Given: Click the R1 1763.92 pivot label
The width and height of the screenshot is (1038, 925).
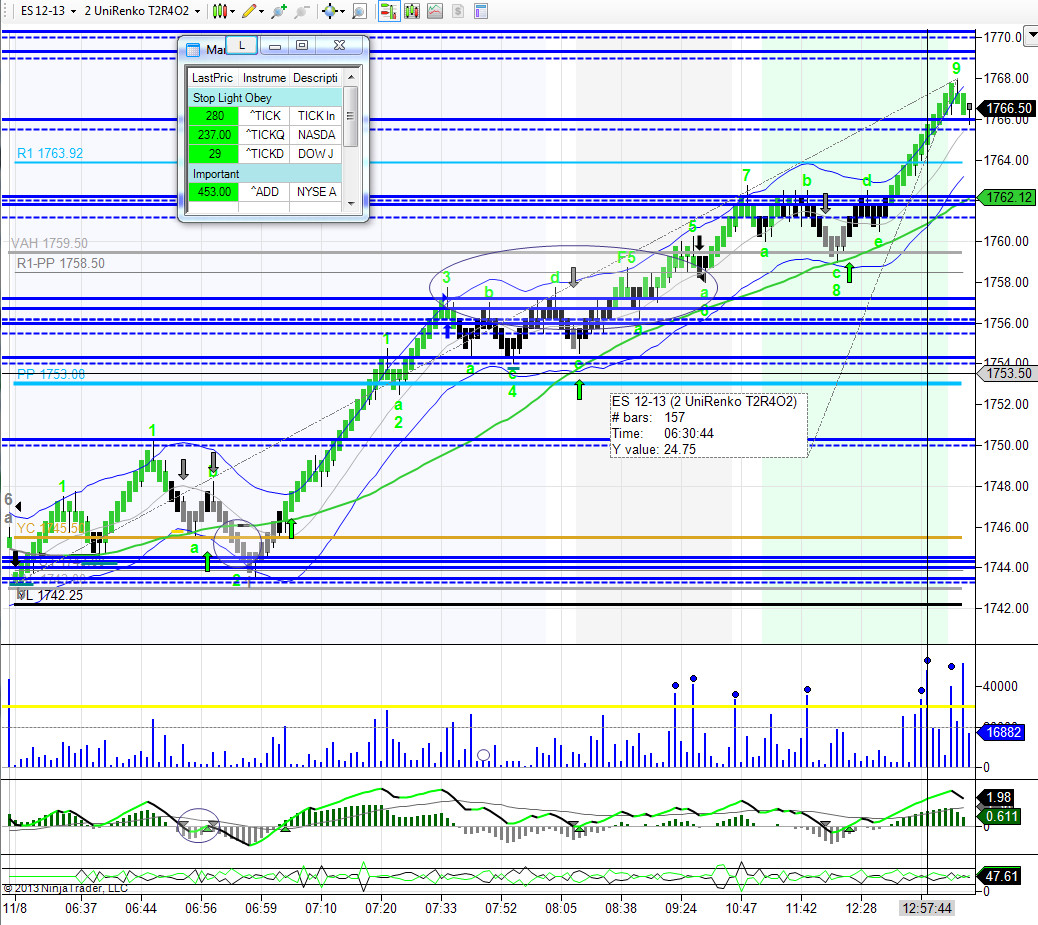Looking at the screenshot, I should 50,154.
